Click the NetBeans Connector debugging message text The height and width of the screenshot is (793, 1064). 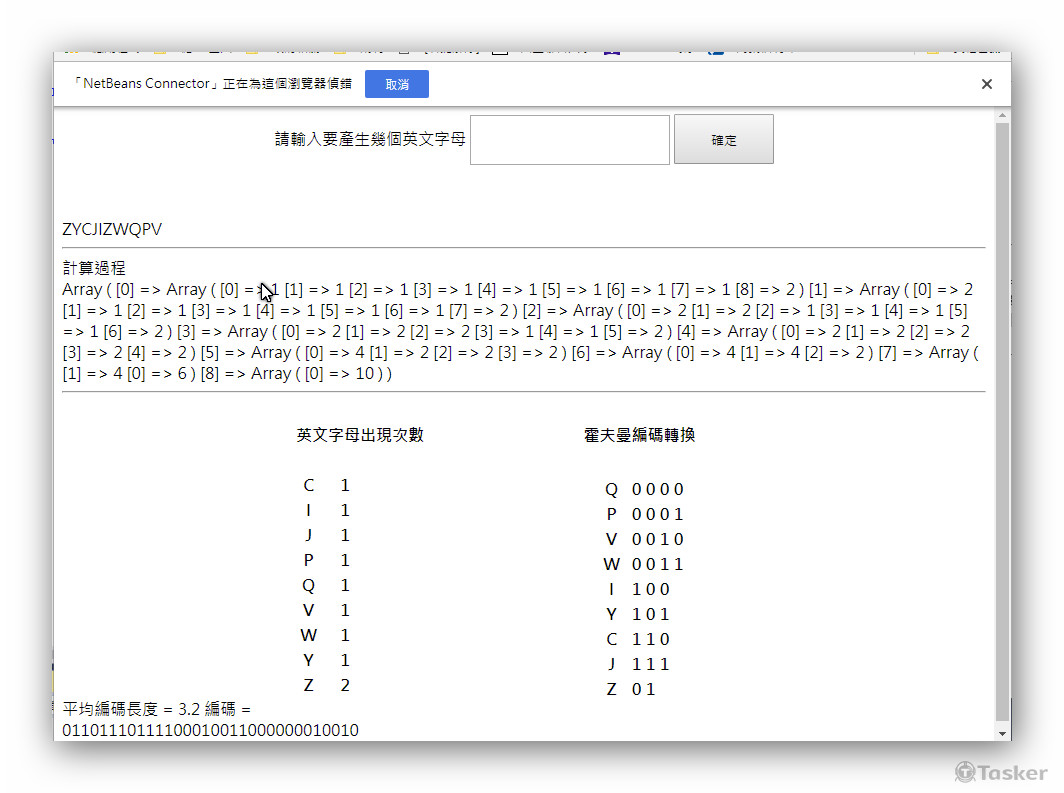[x=212, y=84]
